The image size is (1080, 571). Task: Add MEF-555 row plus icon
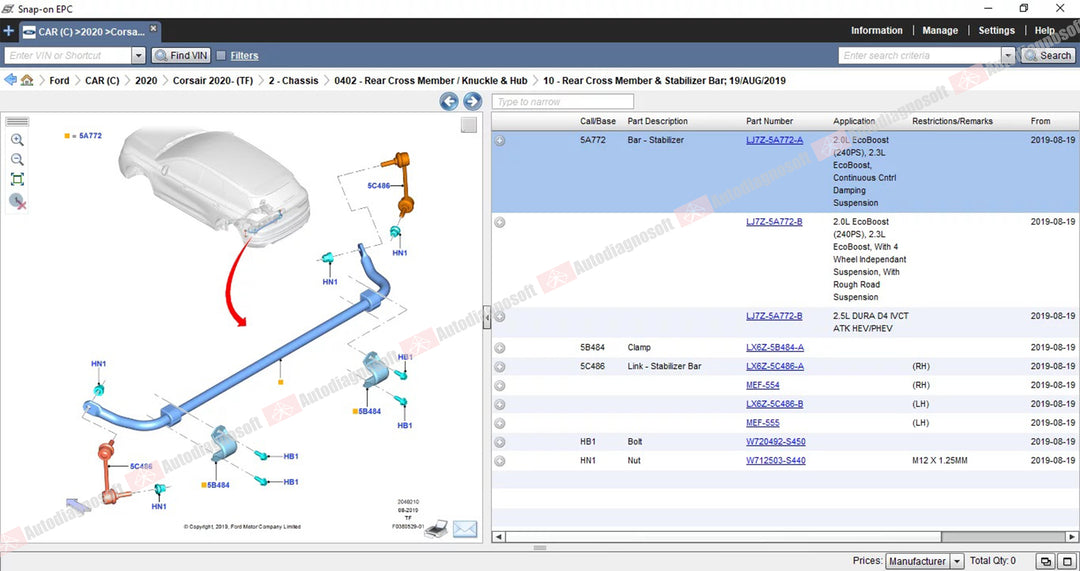pyautogui.click(x=500, y=424)
